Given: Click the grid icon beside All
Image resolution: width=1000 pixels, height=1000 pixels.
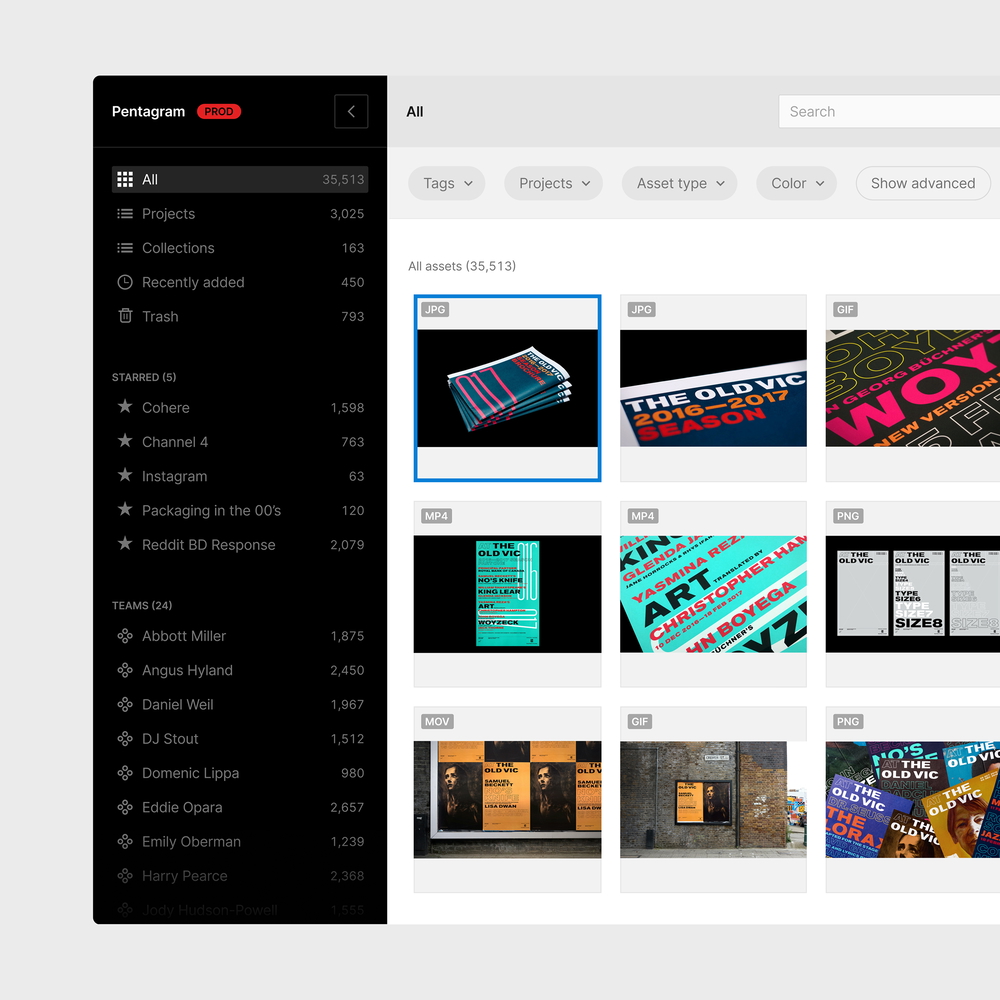Looking at the screenshot, I should pos(125,180).
